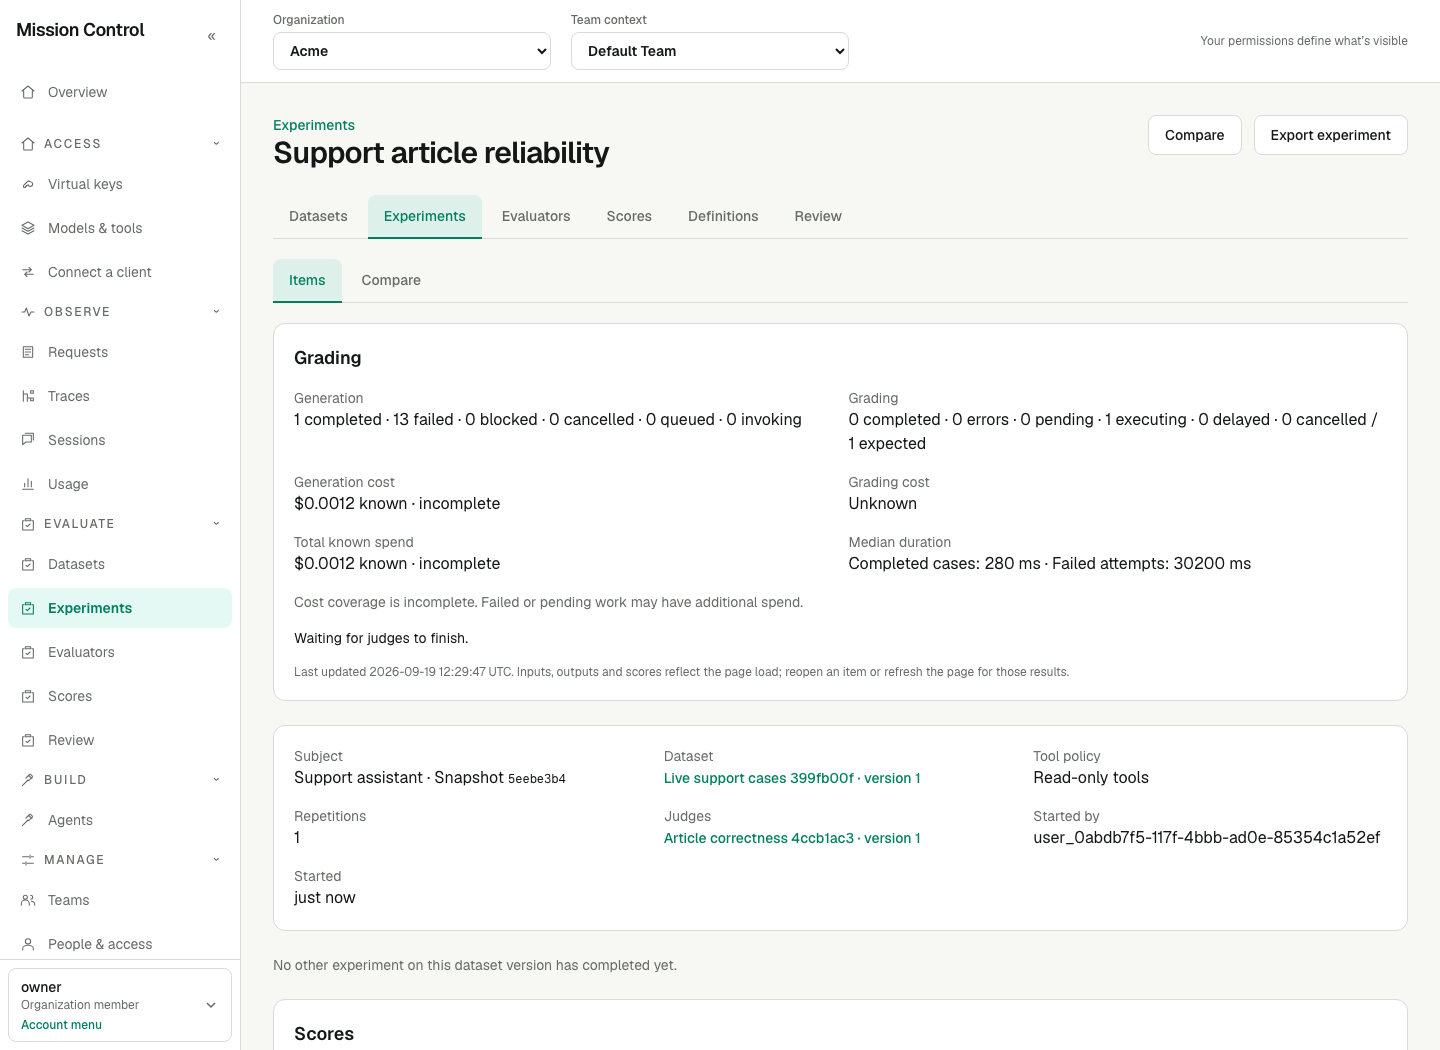This screenshot has height=1050, width=1440.
Task: Switch to the Datasets tab
Action: tap(318, 216)
